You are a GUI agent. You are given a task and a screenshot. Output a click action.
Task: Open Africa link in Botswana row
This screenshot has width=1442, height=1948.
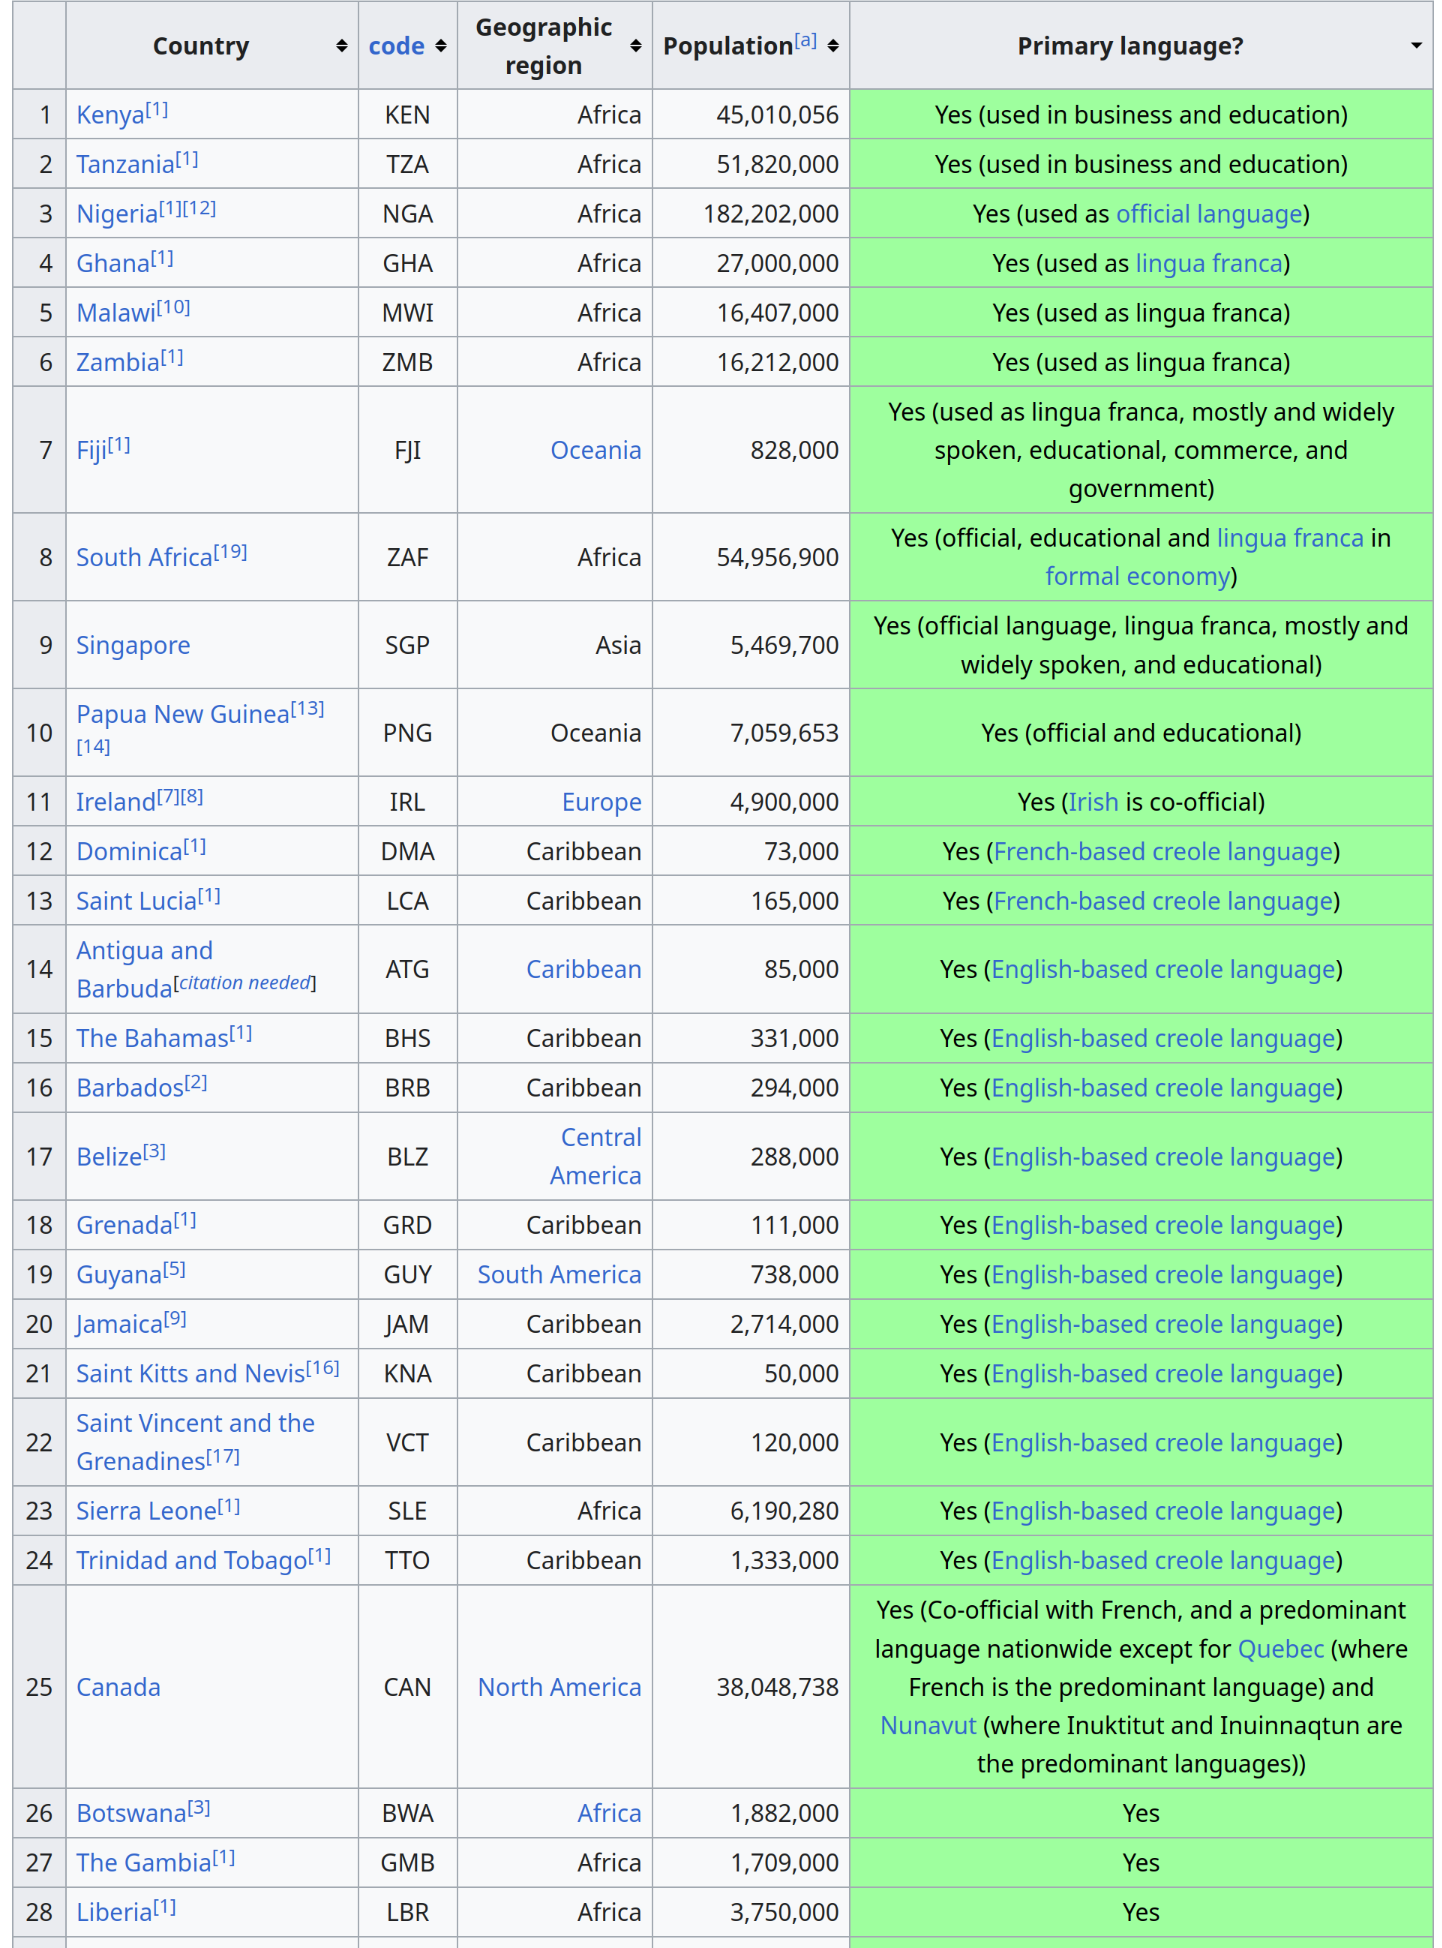(609, 1813)
